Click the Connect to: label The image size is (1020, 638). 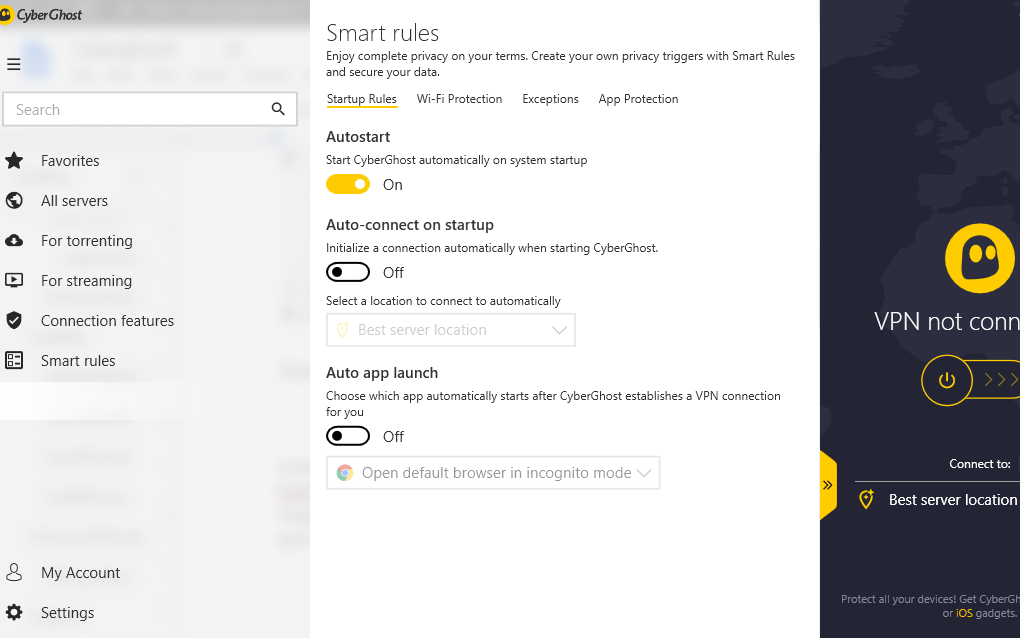(x=980, y=464)
